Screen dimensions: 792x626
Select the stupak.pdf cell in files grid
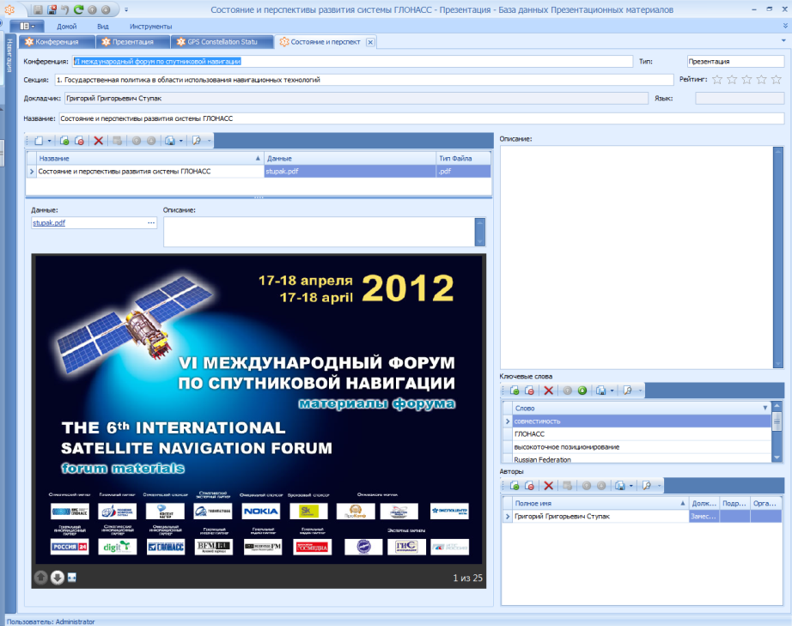350,171
